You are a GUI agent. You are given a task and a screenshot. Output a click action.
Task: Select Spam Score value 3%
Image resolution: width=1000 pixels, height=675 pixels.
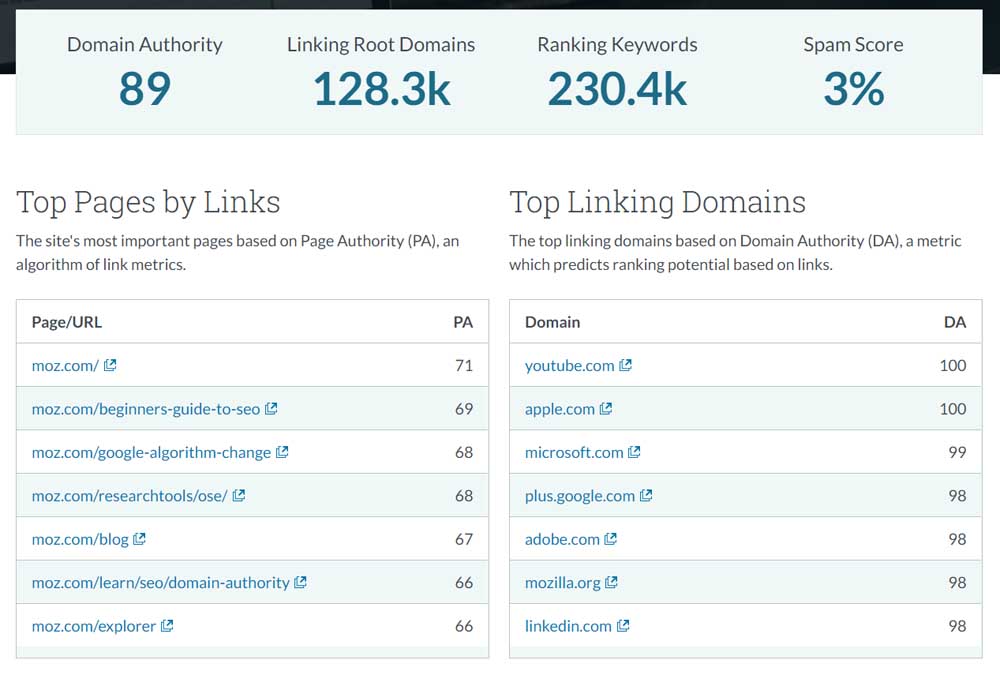pos(853,89)
